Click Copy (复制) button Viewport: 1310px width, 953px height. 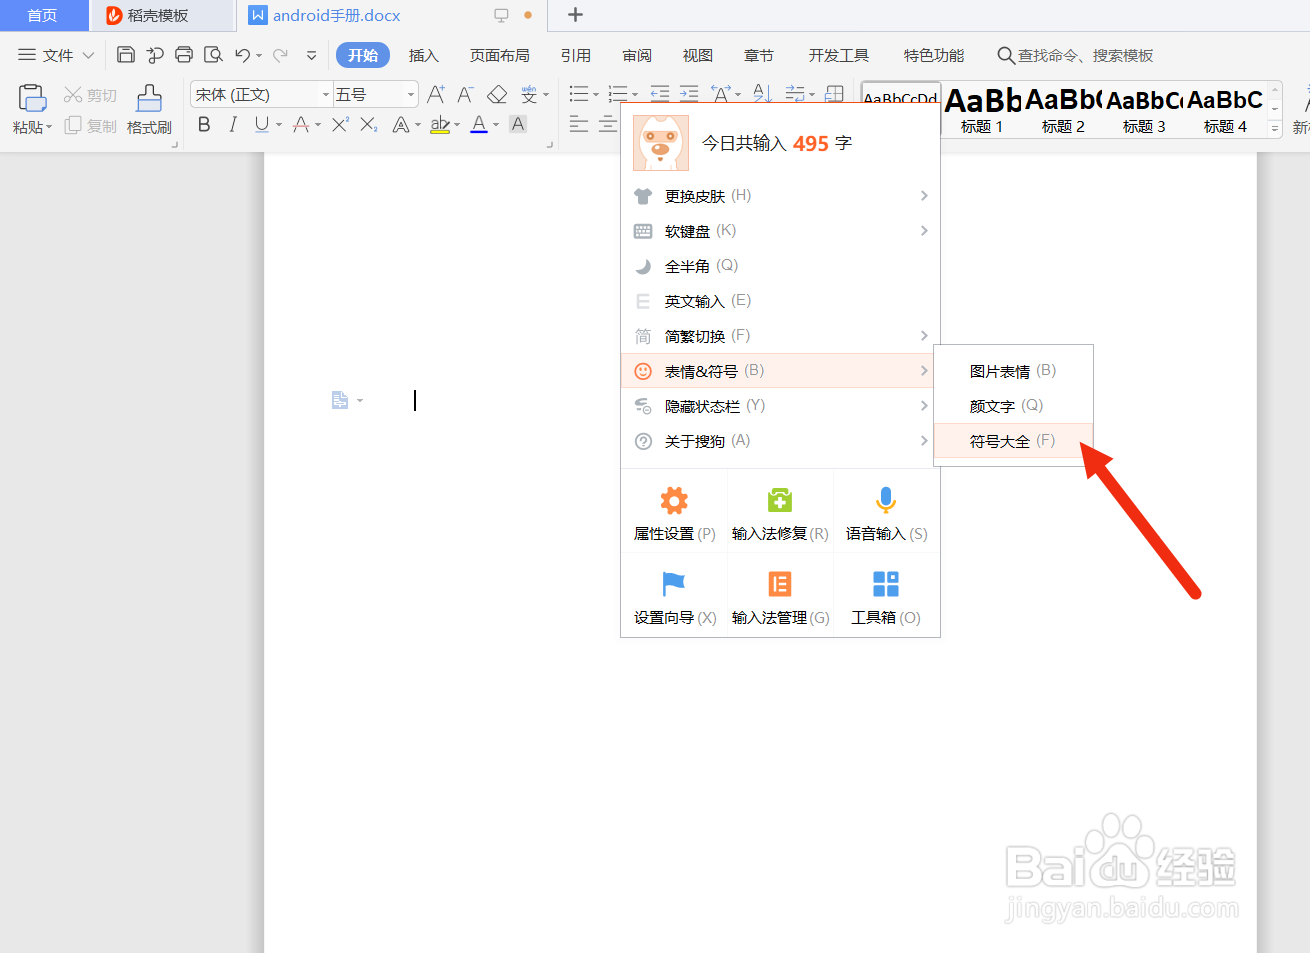click(90, 126)
